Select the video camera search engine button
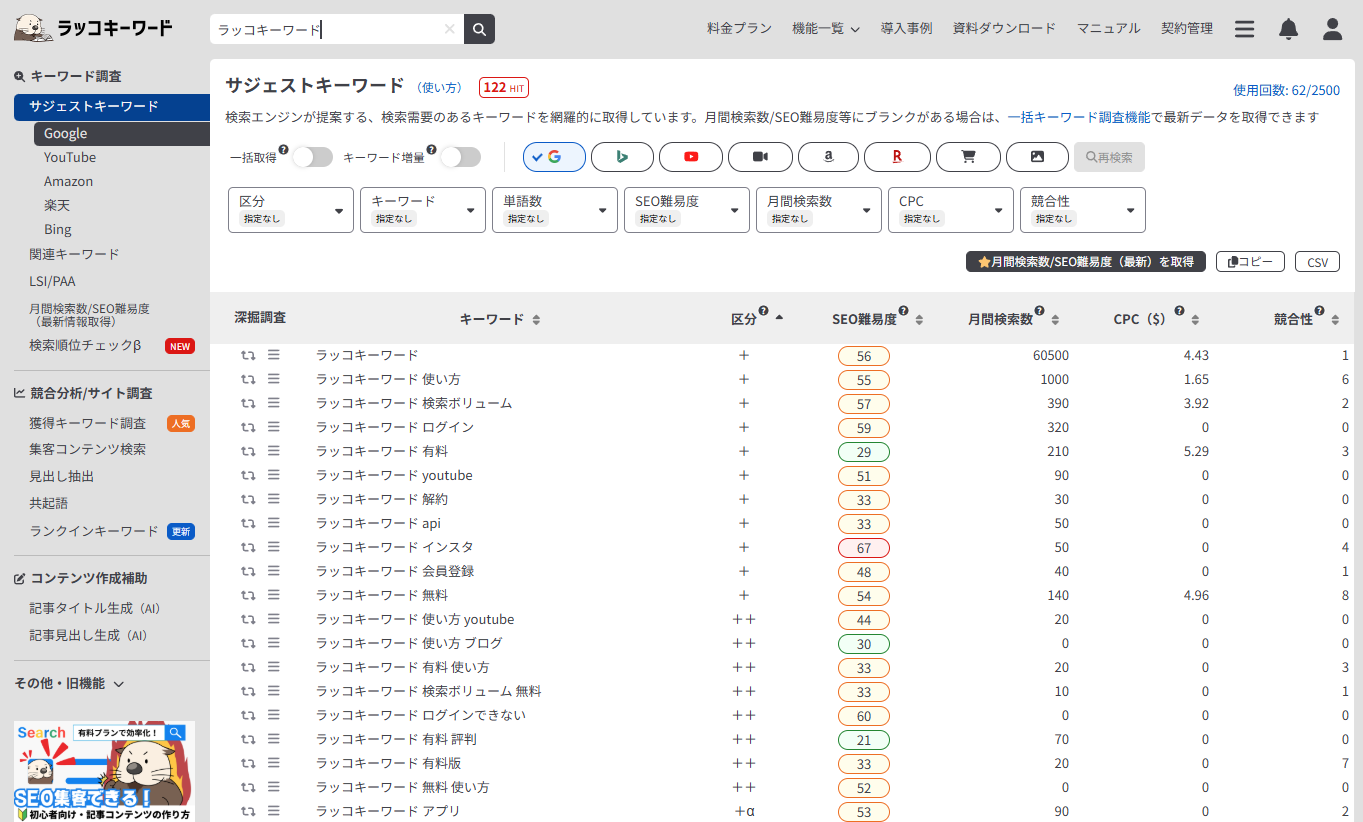 pos(760,157)
